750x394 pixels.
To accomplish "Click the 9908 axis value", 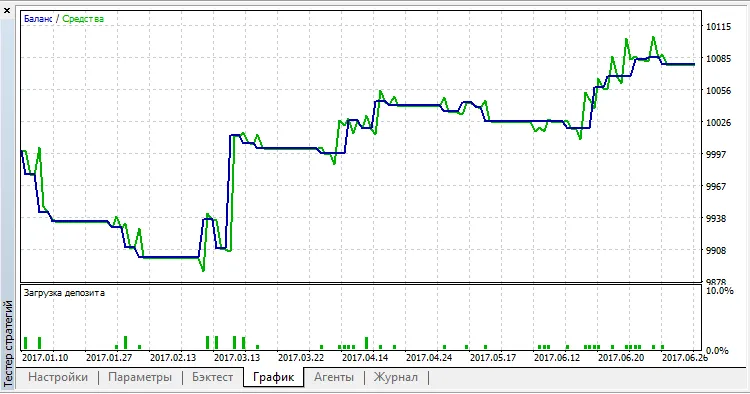I will [x=717, y=251].
